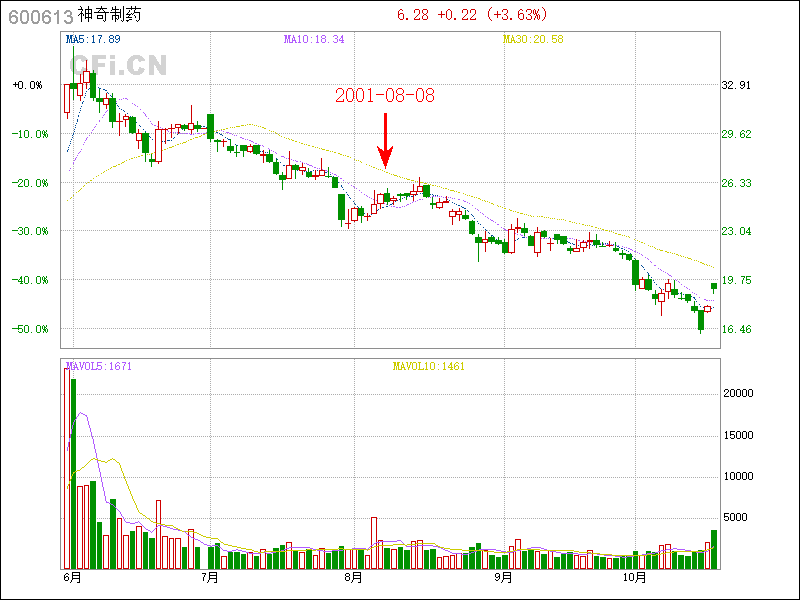The width and height of the screenshot is (800, 600).
Task: Click the -50.0% percentage axis label
Action: [27, 329]
